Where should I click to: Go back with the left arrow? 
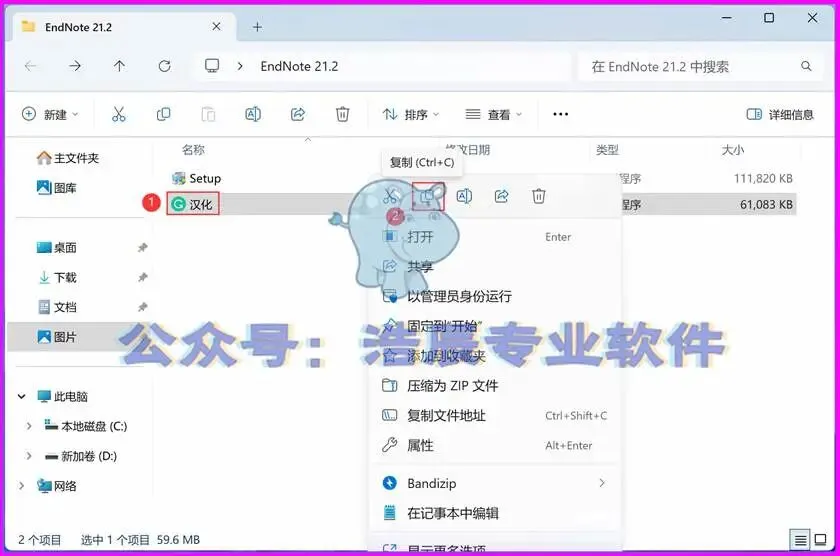(x=31, y=66)
